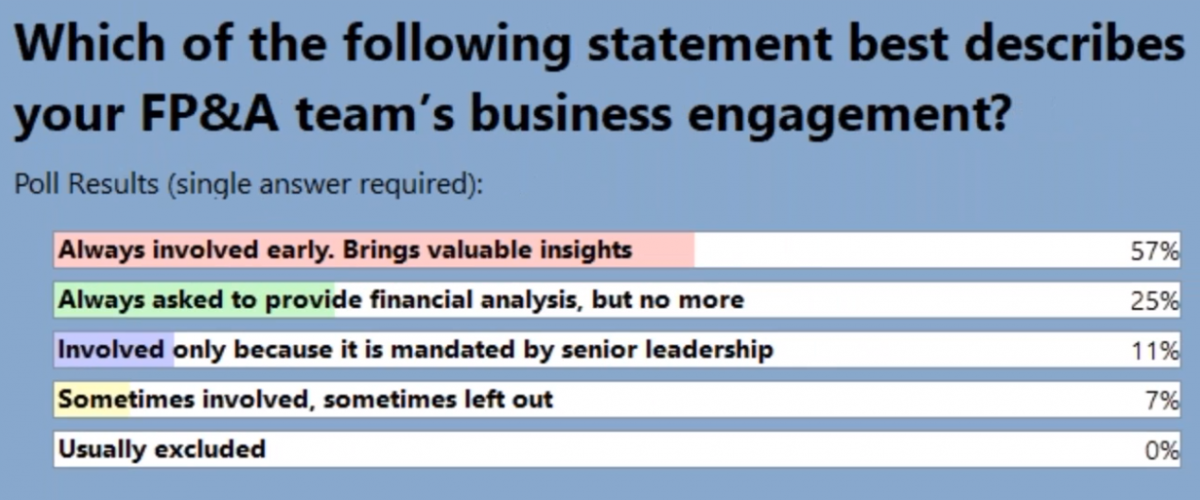Select the 'Usually excluded' result row
This screenshot has height=500, width=1200.
[617, 449]
